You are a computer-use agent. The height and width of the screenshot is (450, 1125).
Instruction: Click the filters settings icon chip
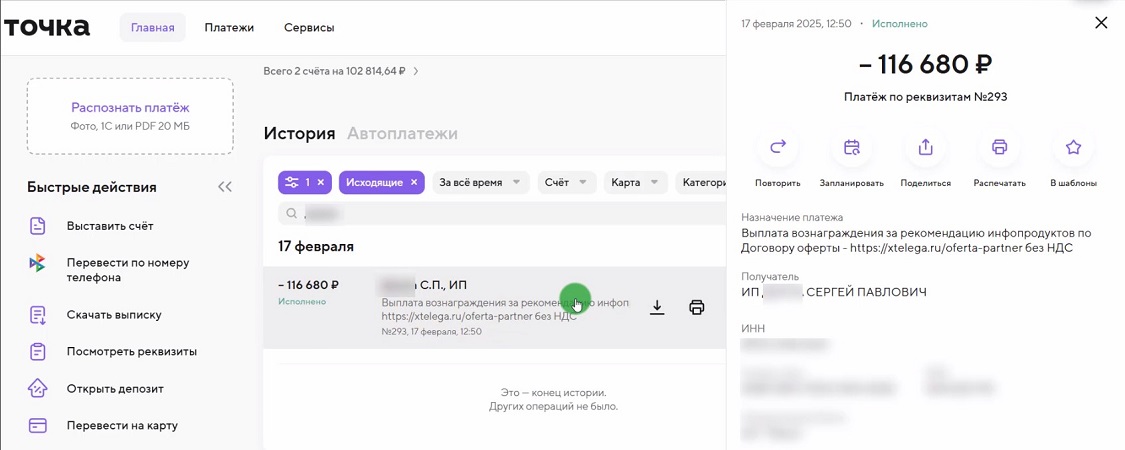click(x=291, y=182)
